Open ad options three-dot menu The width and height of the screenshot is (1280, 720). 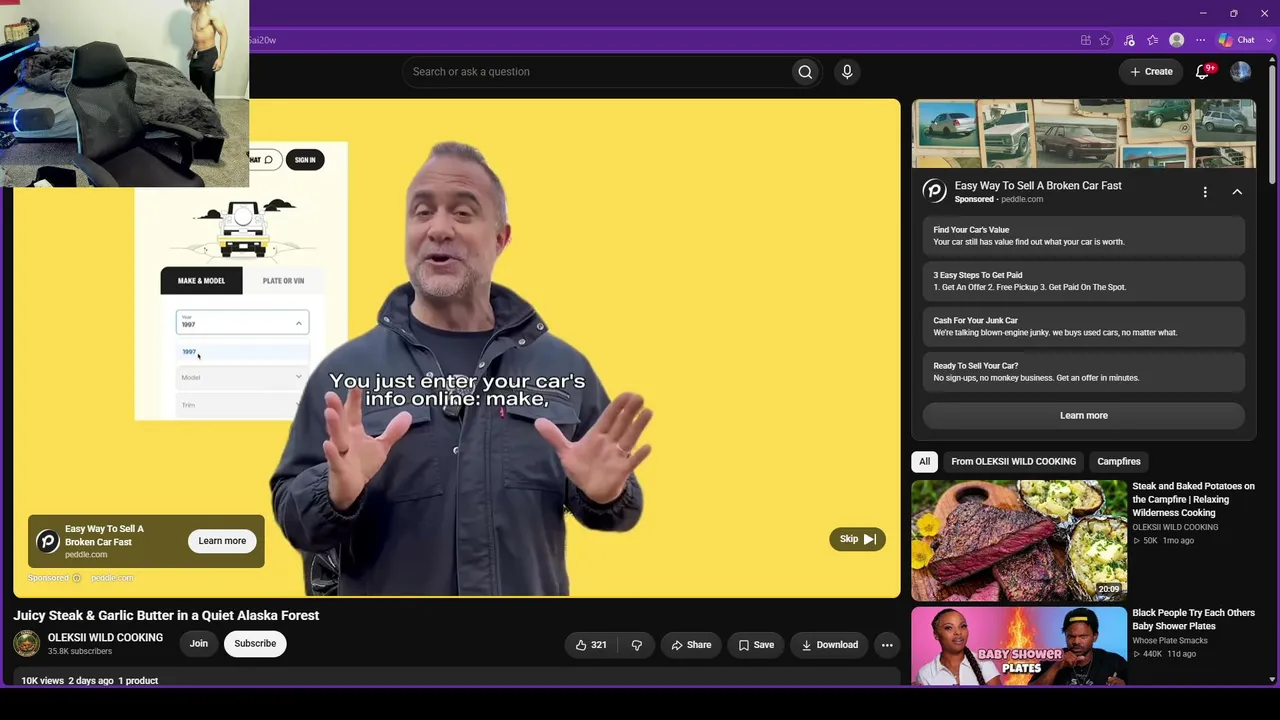click(1205, 192)
